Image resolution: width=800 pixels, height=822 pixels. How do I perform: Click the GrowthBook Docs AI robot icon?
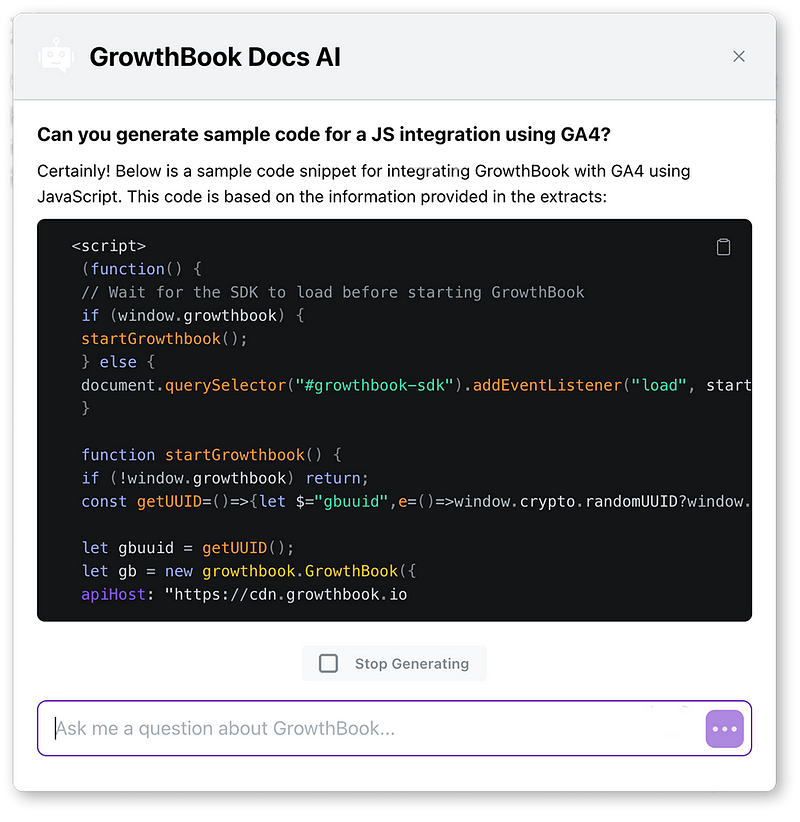coord(56,56)
